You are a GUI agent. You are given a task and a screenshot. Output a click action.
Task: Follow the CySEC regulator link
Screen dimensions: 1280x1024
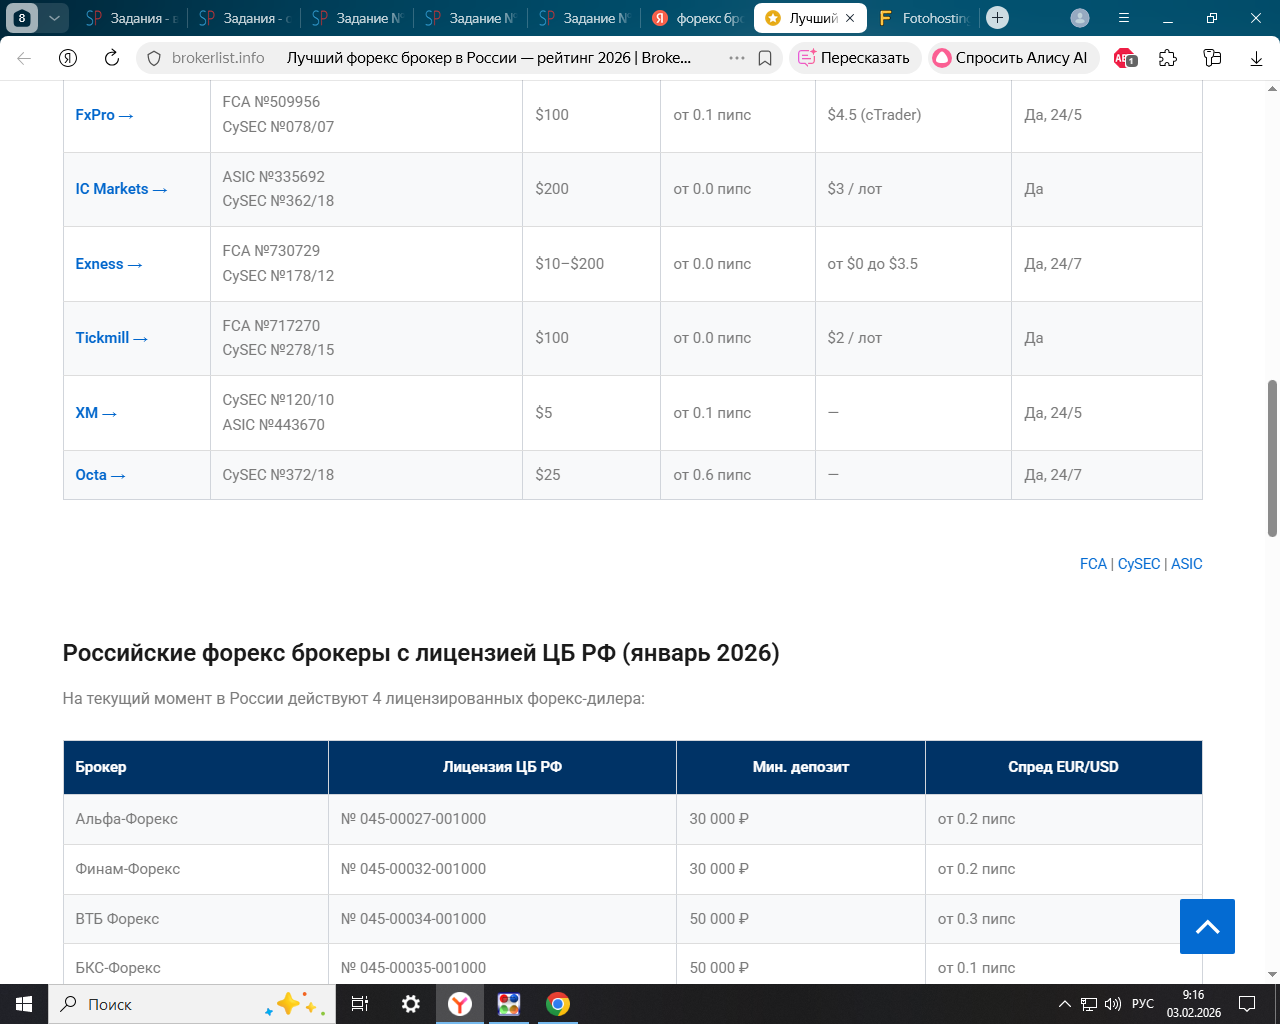[x=1139, y=564]
